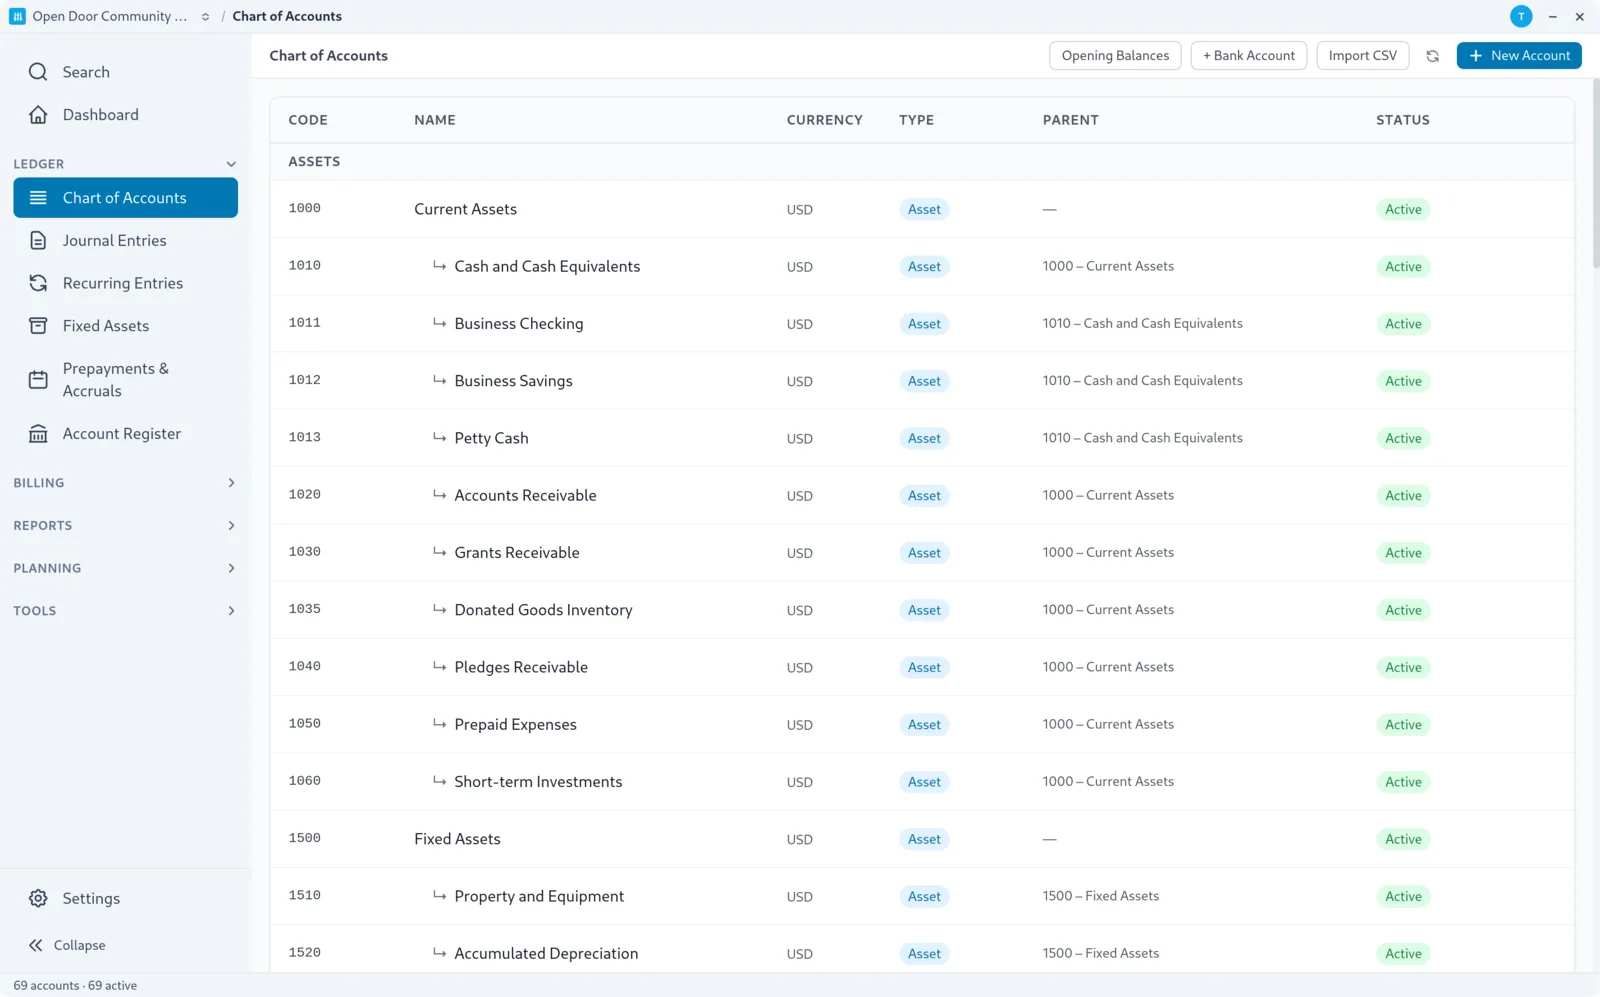Go to Recurring Entries
Viewport: 1600px width, 997px height.
(125, 283)
